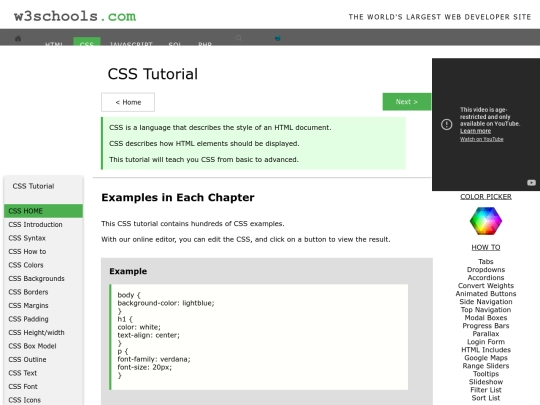The image size is (540, 405).
Task: Click the exclamation warning icon in video
Action: (x=447, y=124)
